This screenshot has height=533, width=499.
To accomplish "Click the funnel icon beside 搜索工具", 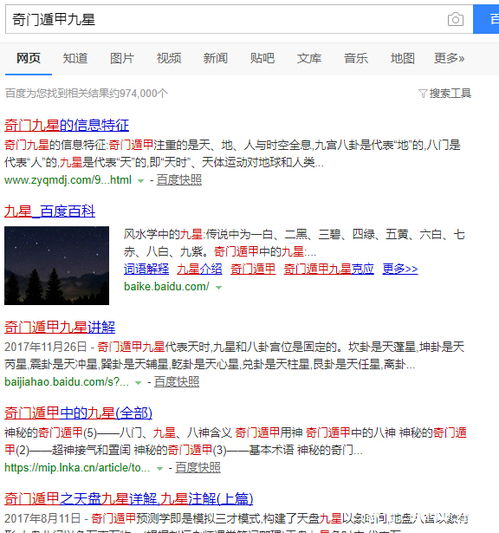I will click(423, 93).
